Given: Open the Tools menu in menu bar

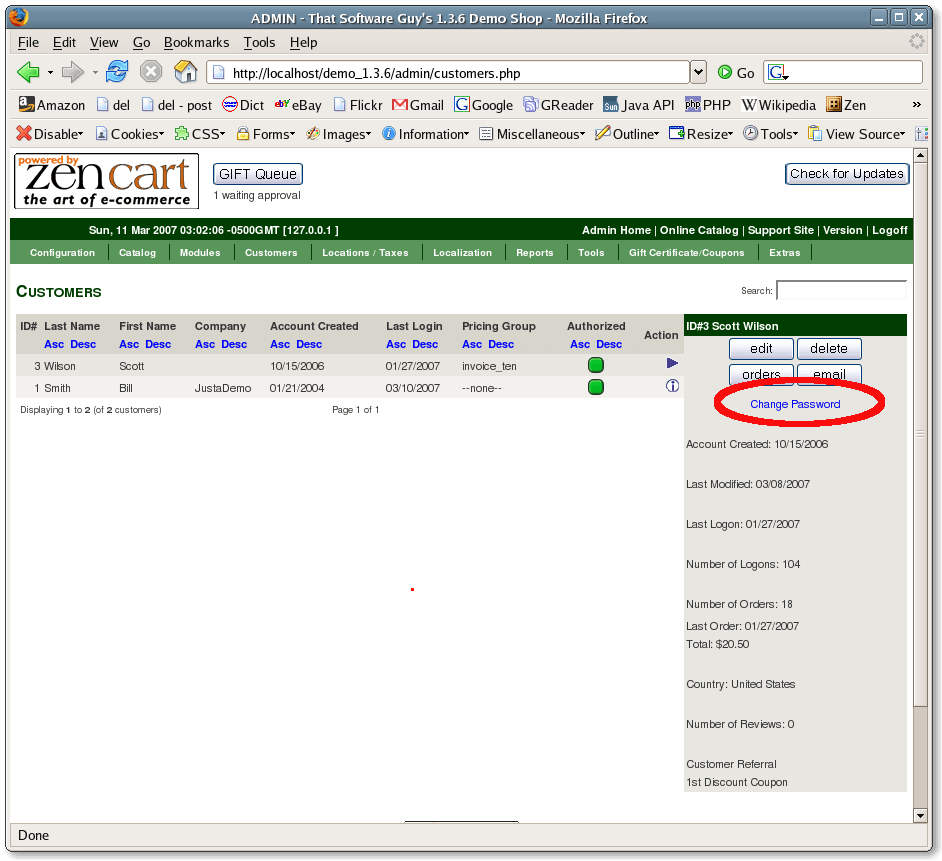Looking at the screenshot, I should 259,43.
